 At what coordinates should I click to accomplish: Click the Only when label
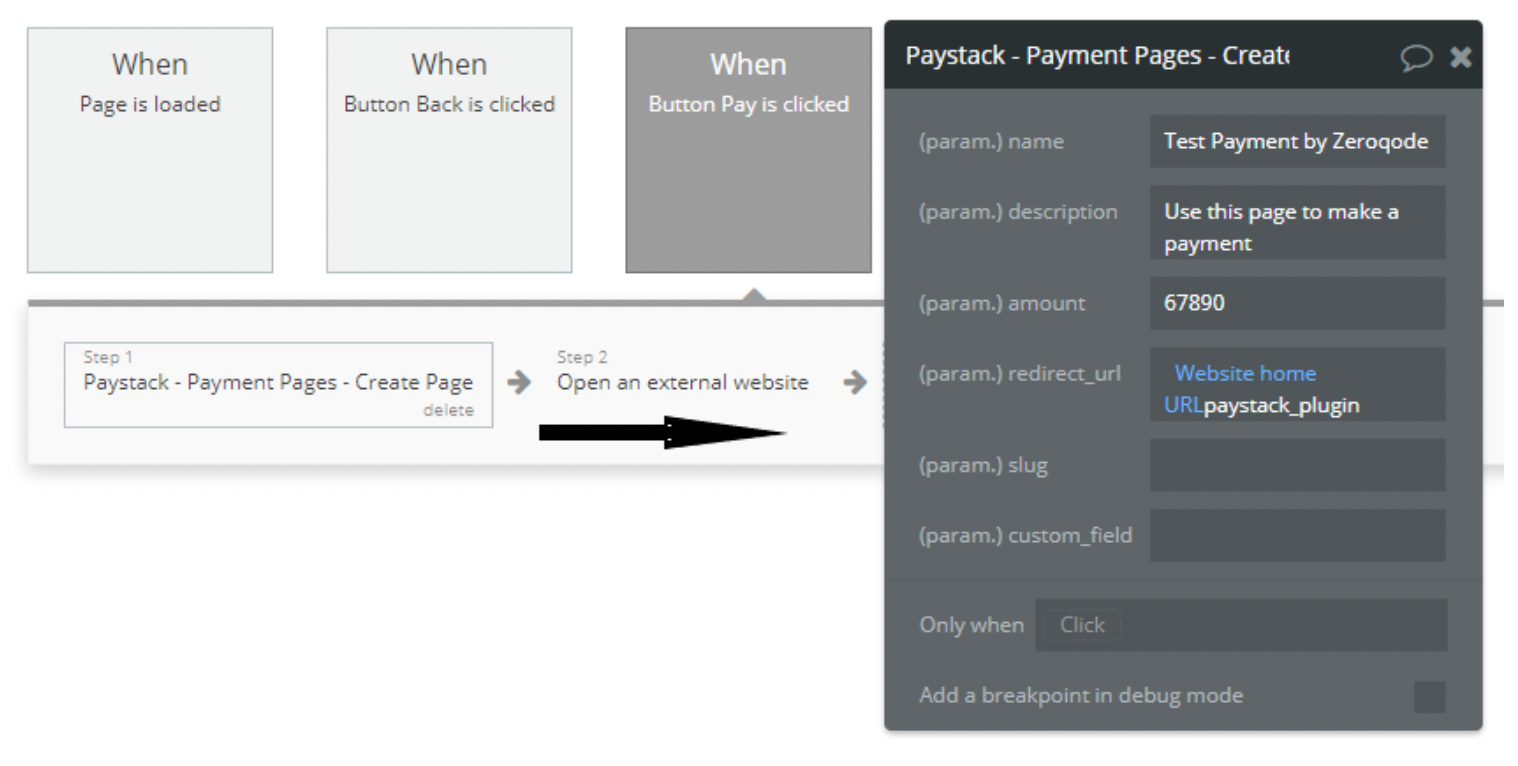point(971,625)
